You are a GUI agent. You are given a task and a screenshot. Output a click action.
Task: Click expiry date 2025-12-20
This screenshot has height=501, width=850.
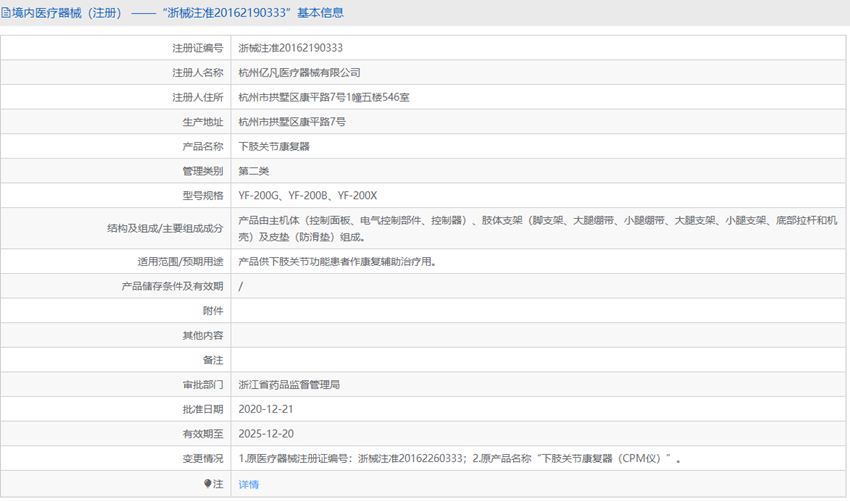coord(266,434)
